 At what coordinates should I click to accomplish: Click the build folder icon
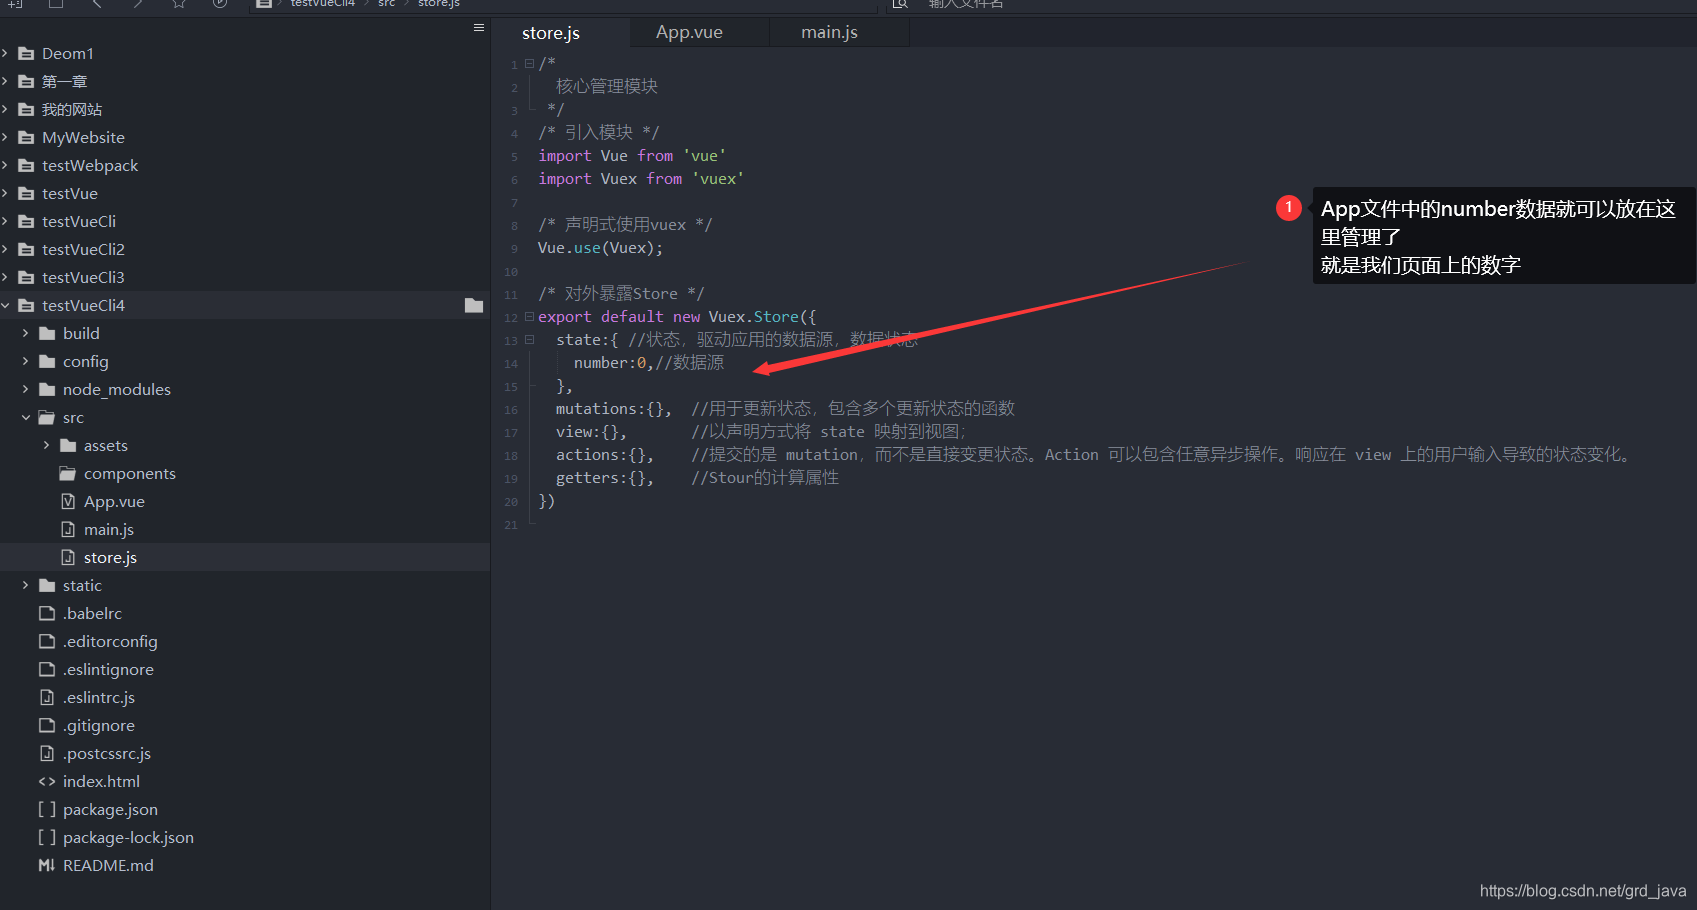[x=47, y=333]
